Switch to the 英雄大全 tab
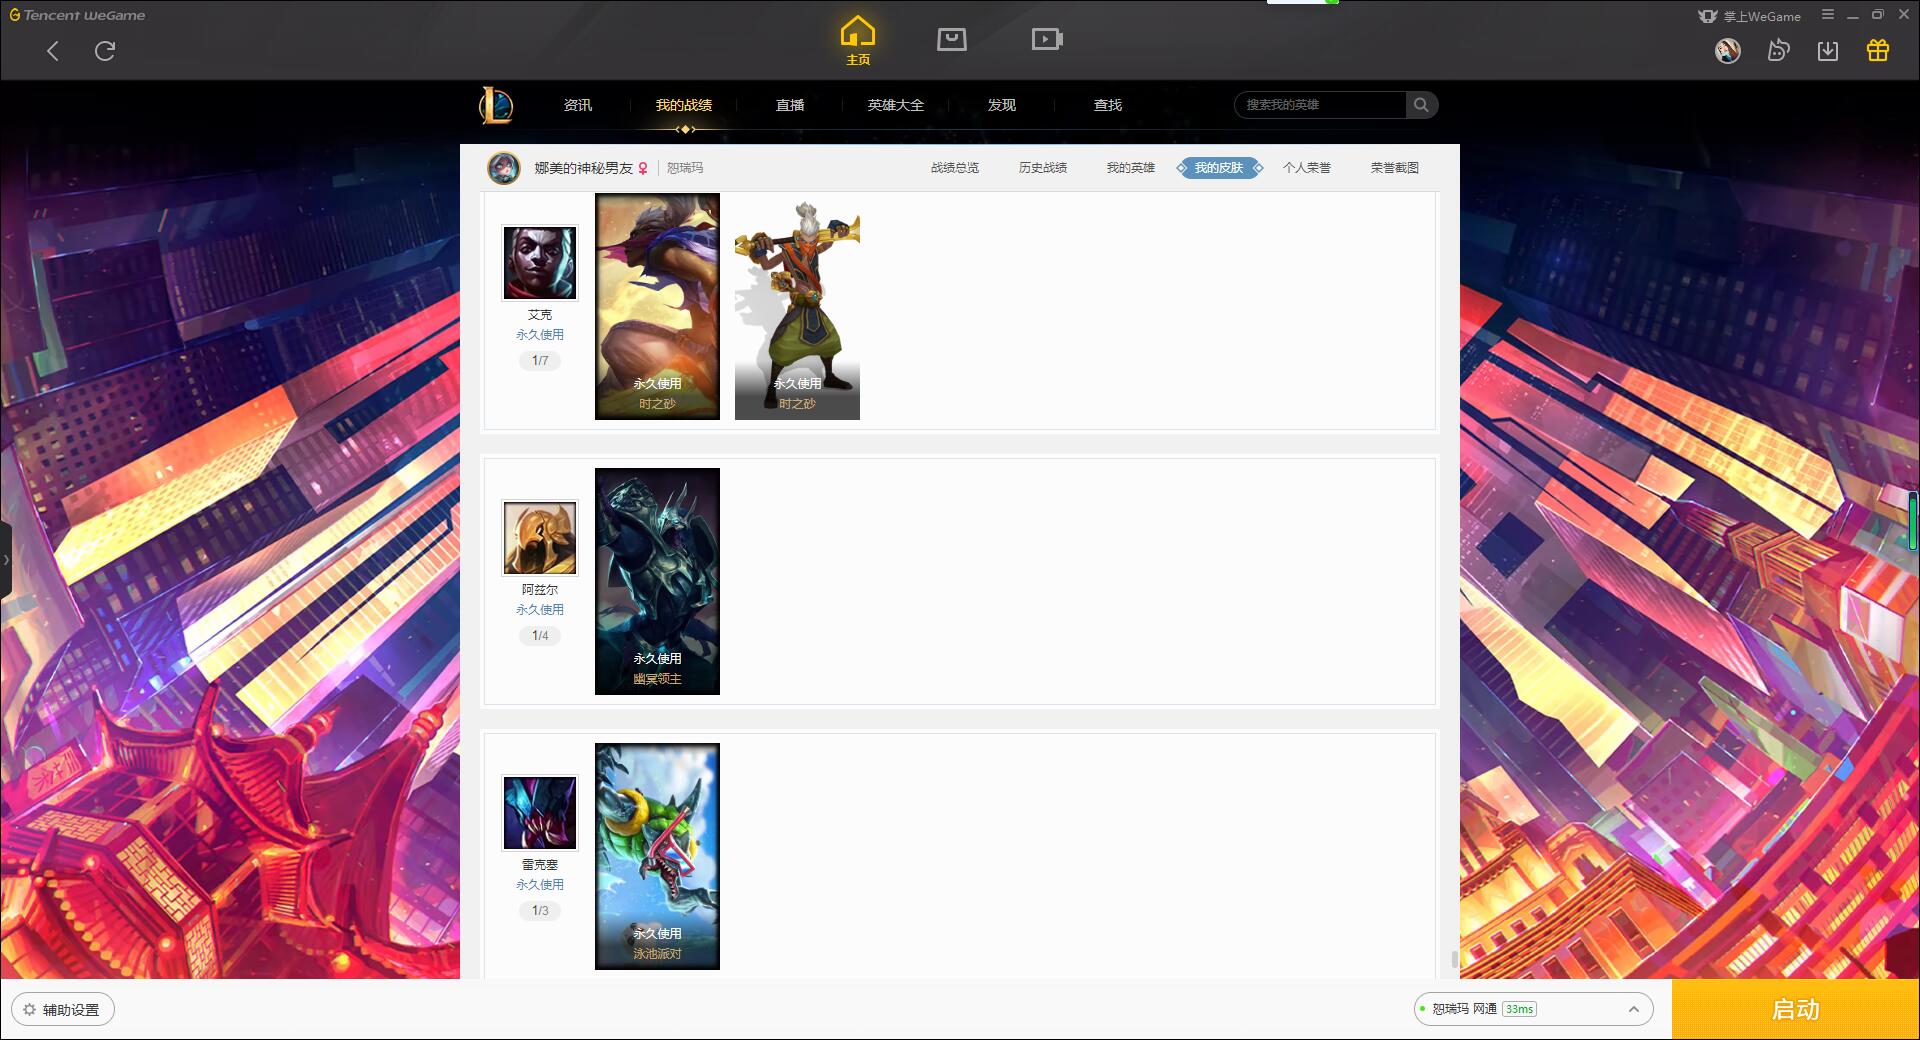Image resolution: width=1920 pixels, height=1040 pixels. 896,105
